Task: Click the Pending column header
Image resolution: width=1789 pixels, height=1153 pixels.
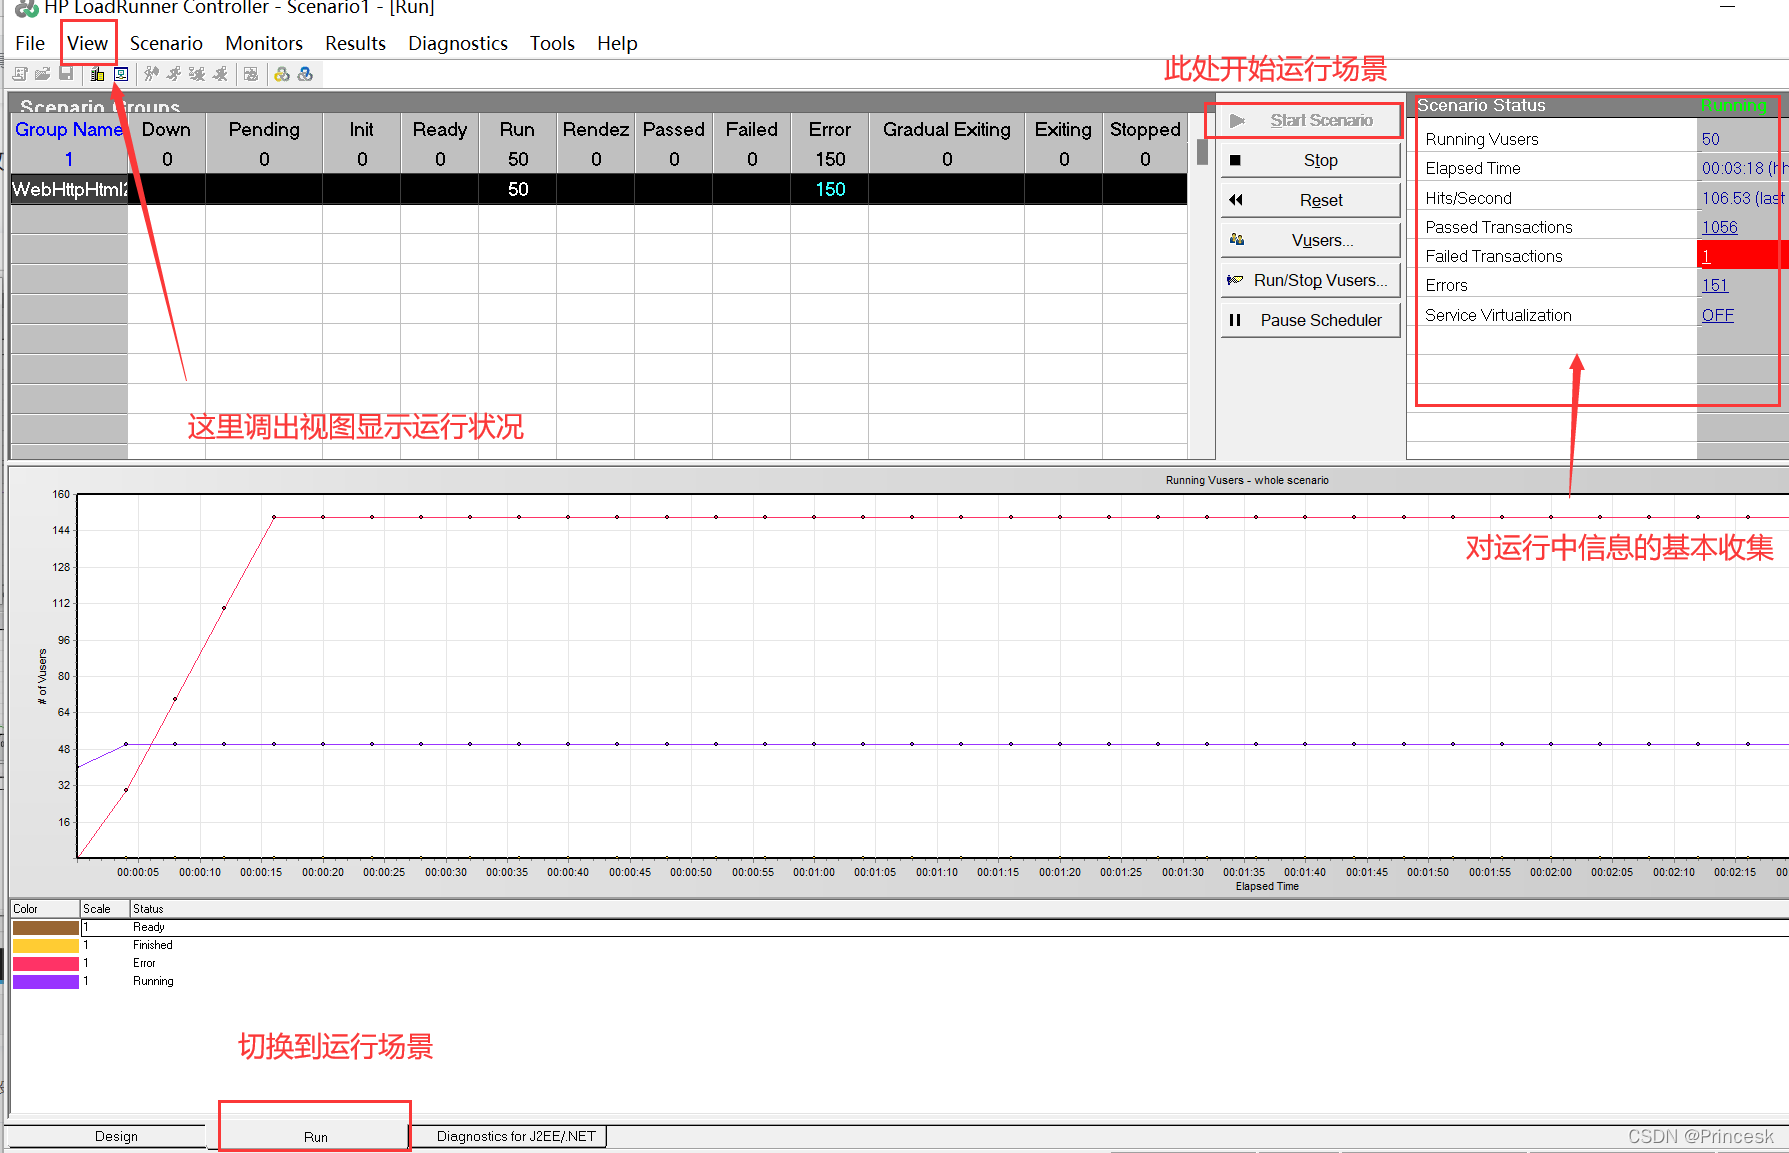Action: pos(264,129)
